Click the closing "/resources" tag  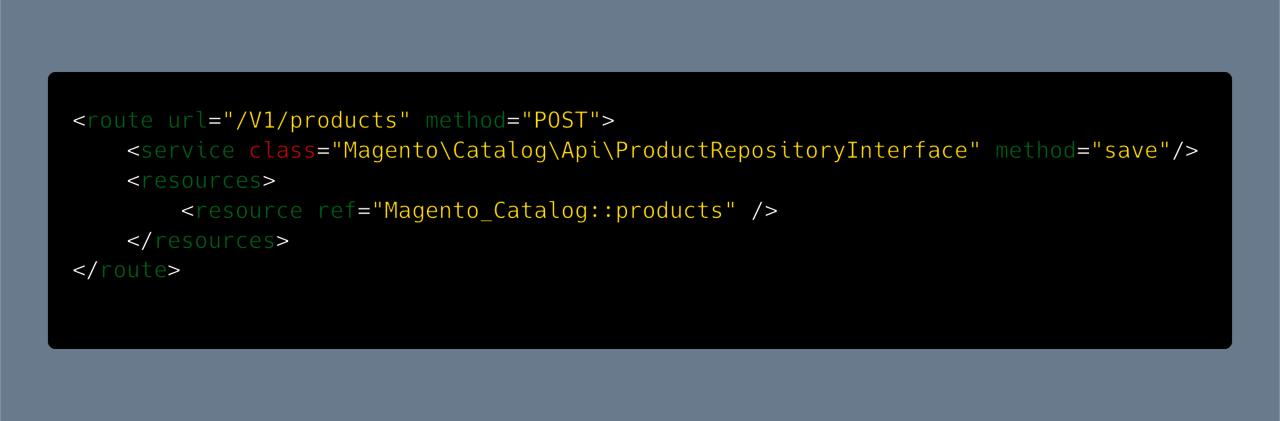(208, 241)
